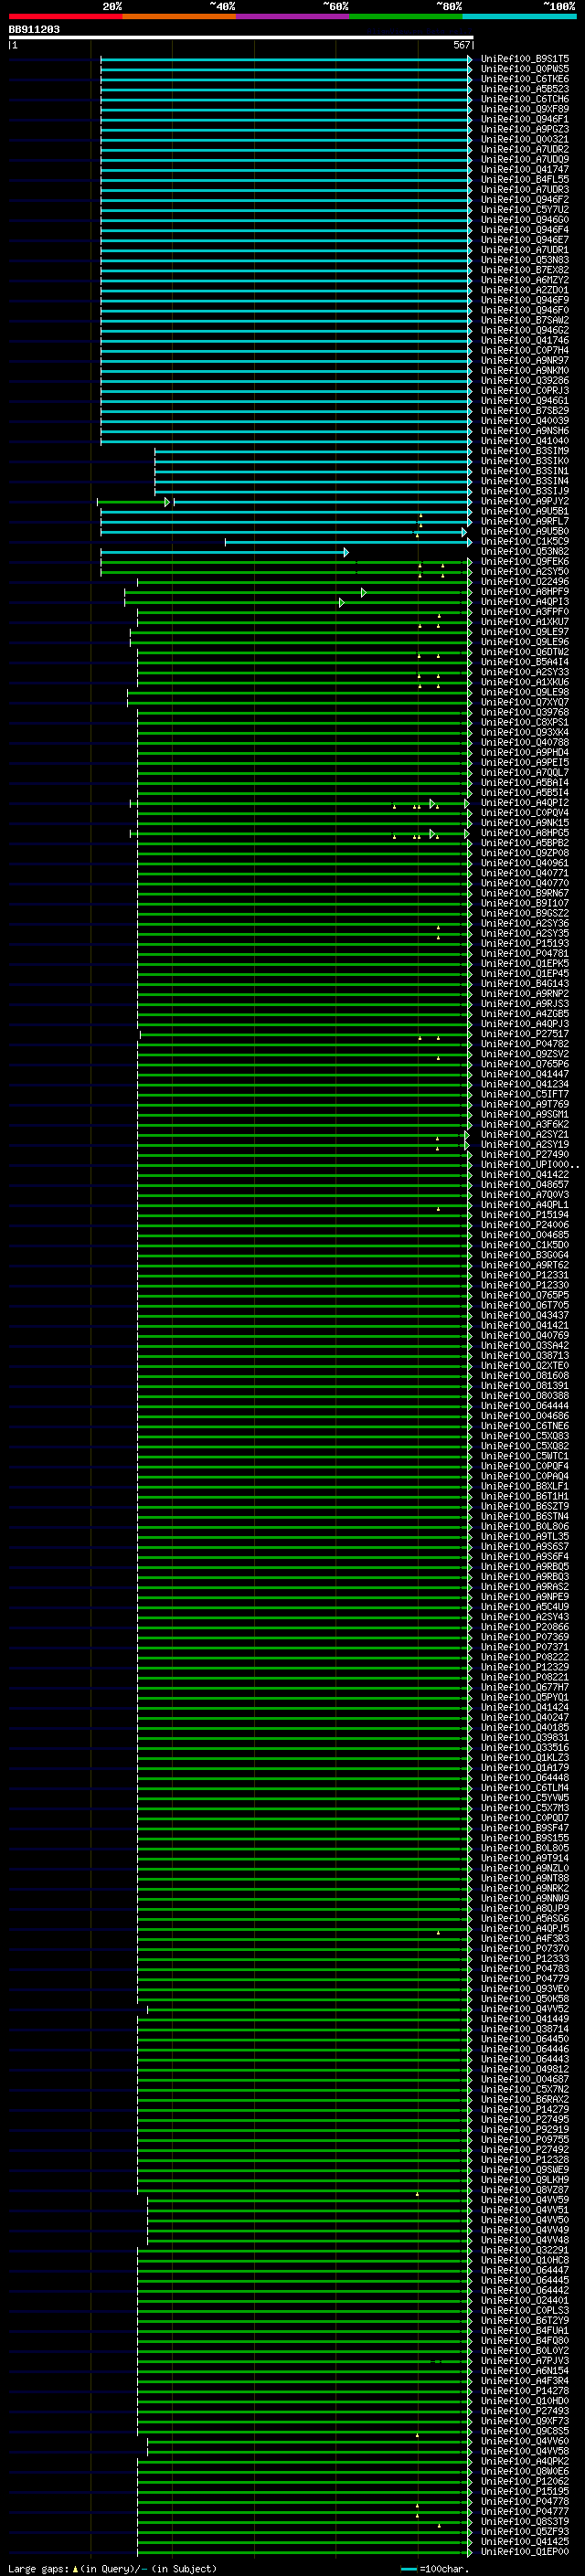This screenshot has height=2576, width=585.
Task: Select hit UniRef100_A6MZY2
Action: [x=525, y=280]
